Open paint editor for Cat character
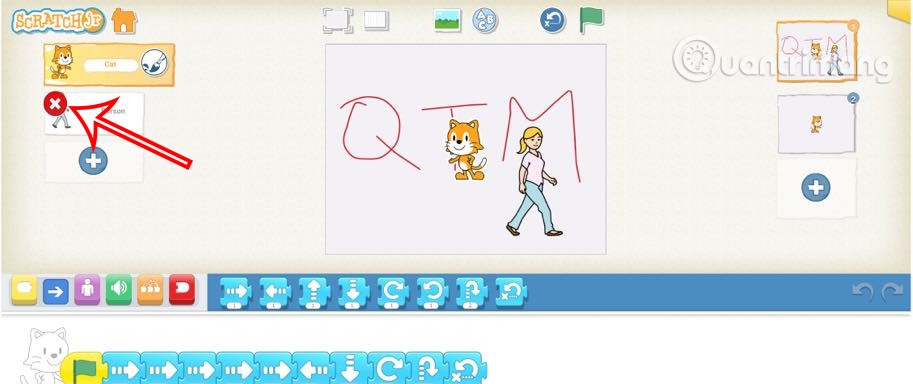The width and height of the screenshot is (913, 384). click(154, 63)
